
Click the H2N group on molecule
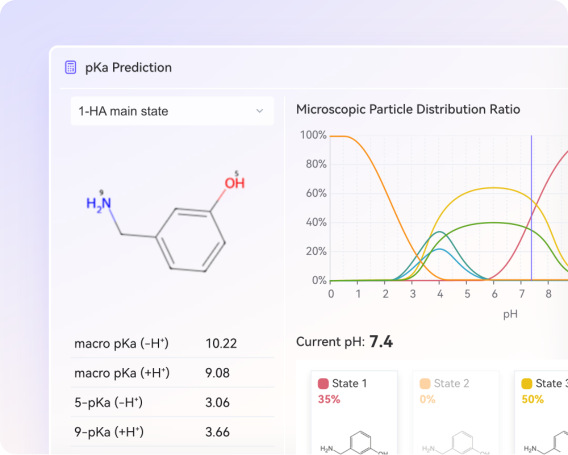(x=99, y=204)
